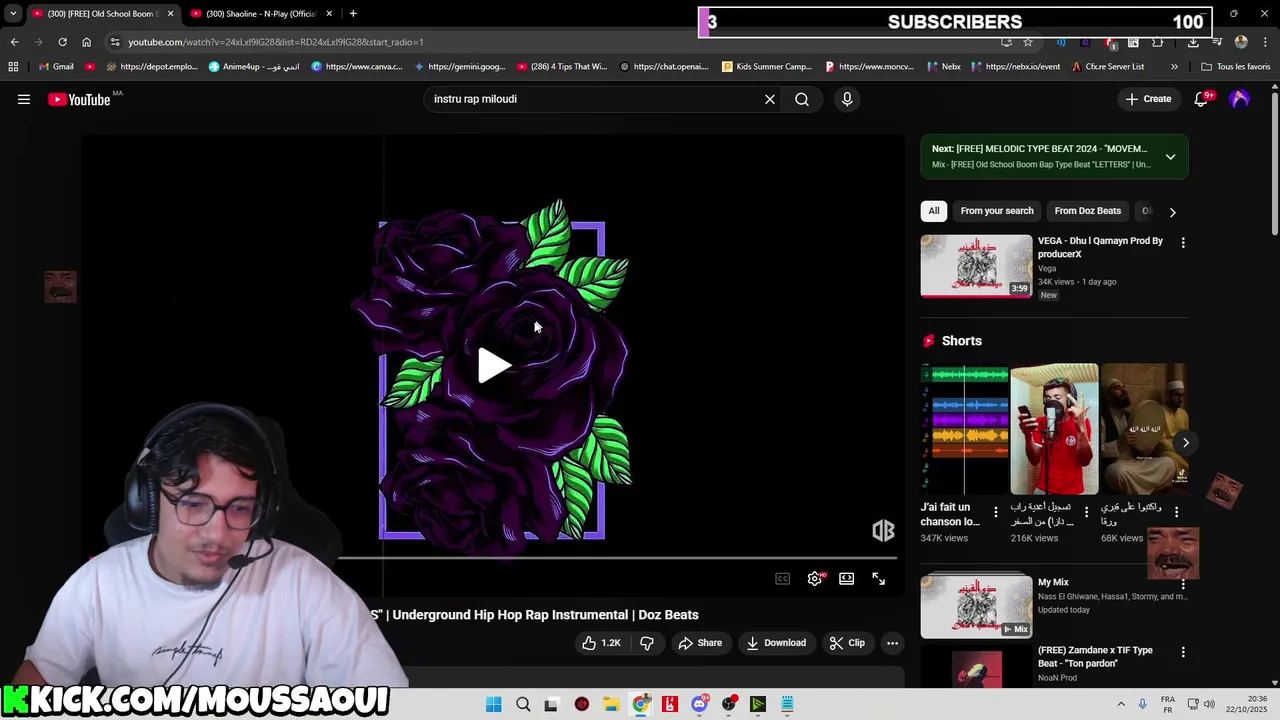Clear the YouTube search box text
The height and width of the screenshot is (720, 1280).
[x=769, y=99]
